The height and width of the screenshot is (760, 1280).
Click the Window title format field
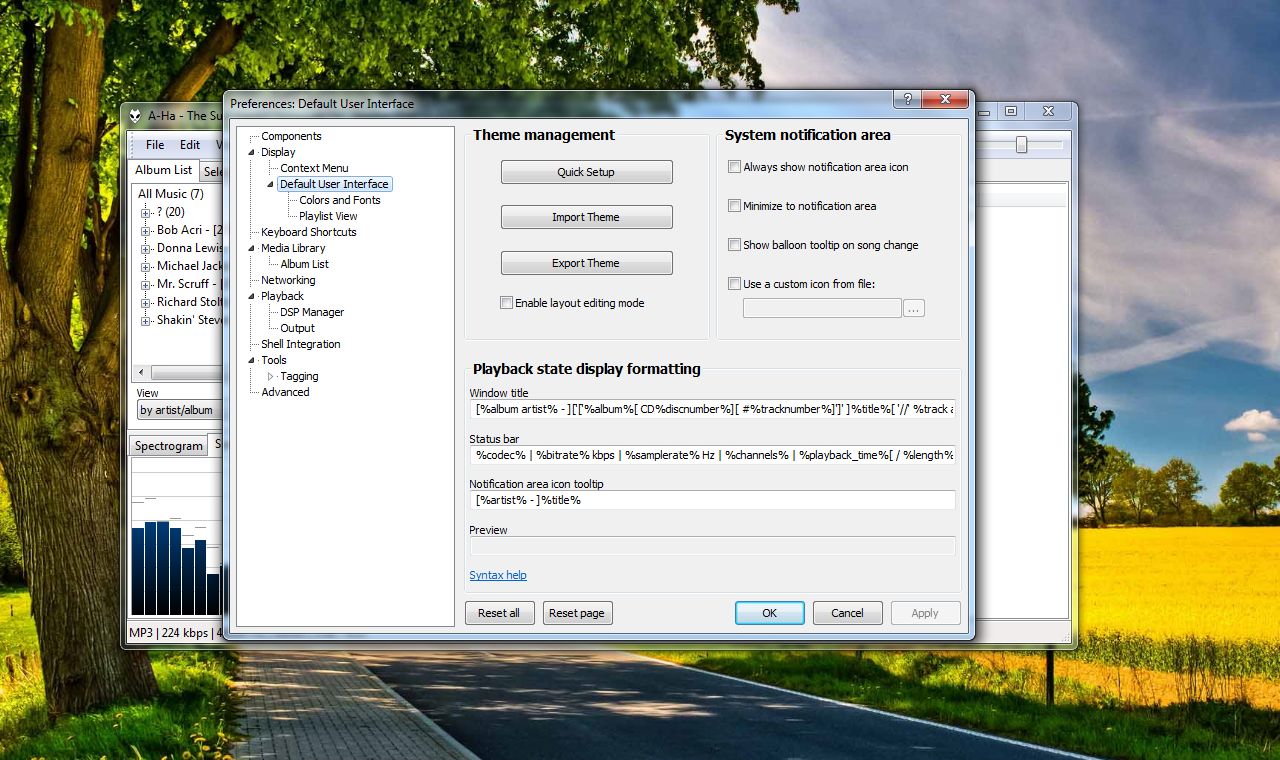click(712, 409)
